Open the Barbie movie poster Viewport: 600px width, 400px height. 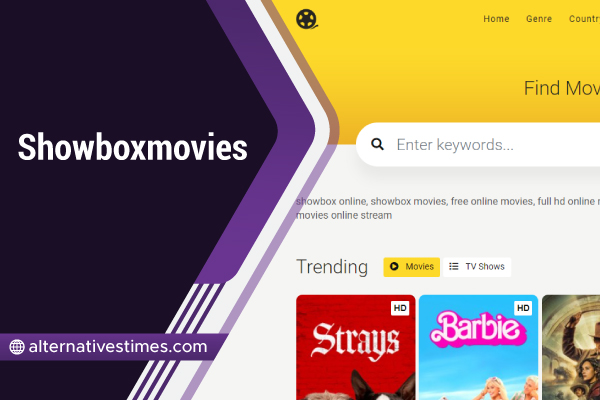click(x=478, y=347)
